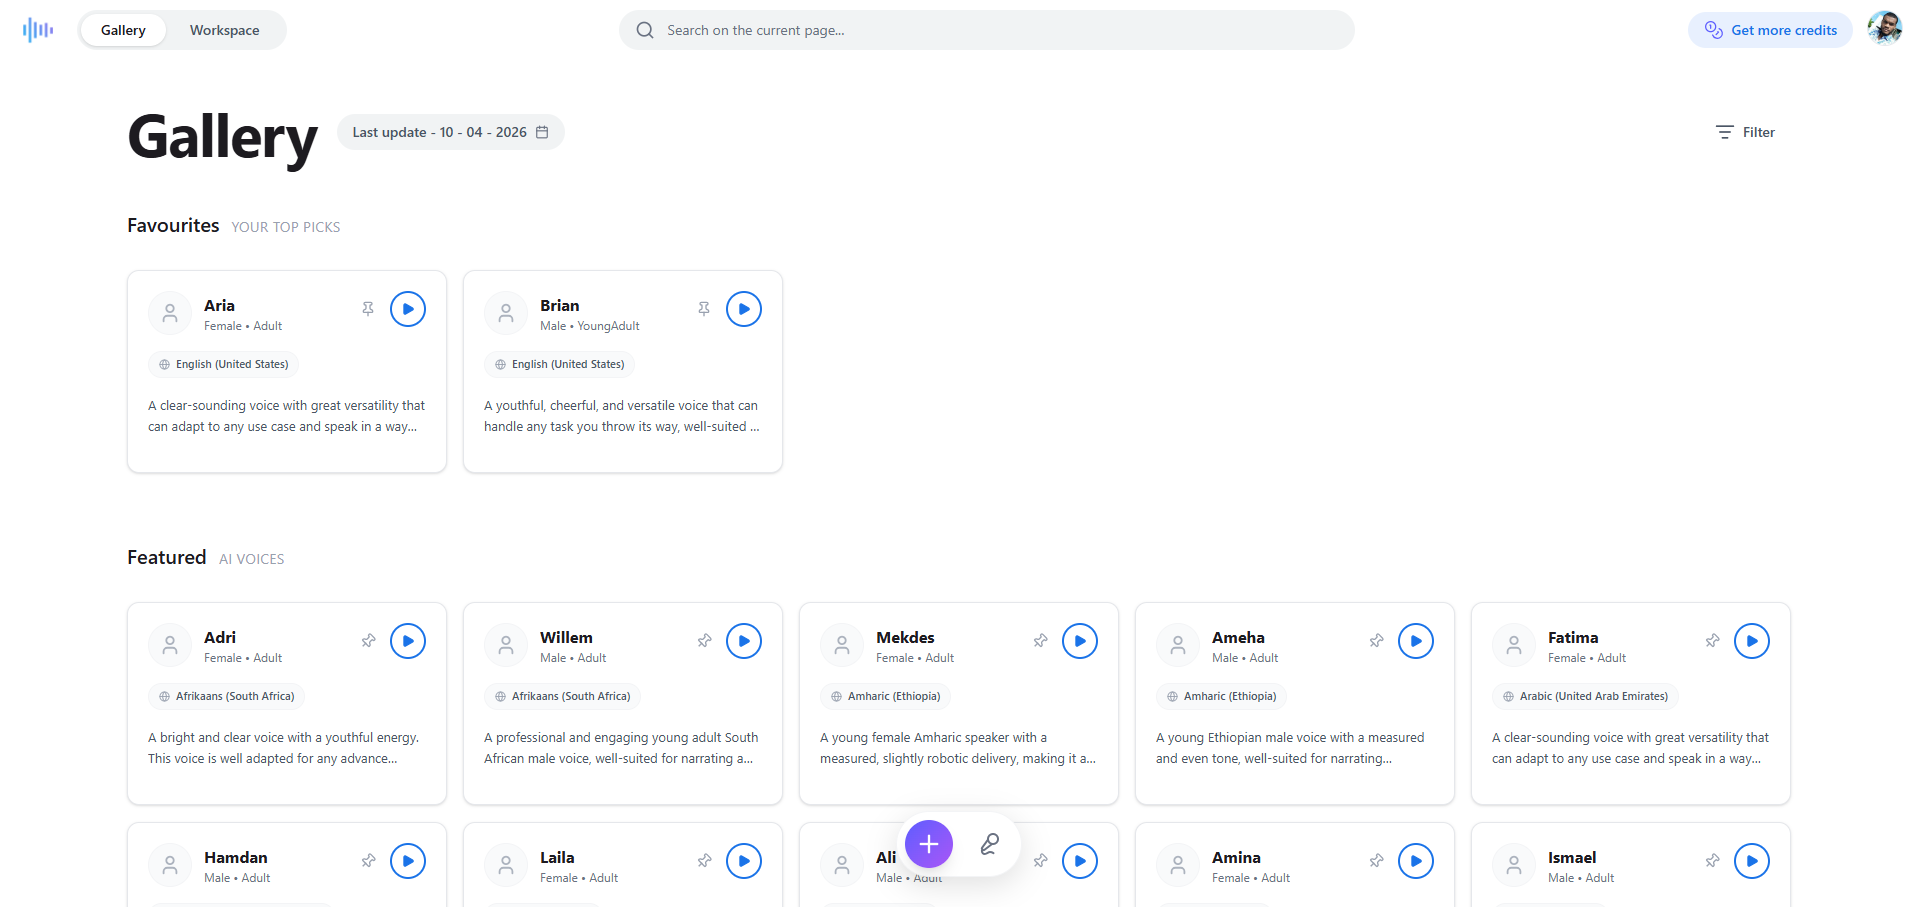Play the Fatima voice preview
The width and height of the screenshot is (1918, 907).
[x=1752, y=641]
